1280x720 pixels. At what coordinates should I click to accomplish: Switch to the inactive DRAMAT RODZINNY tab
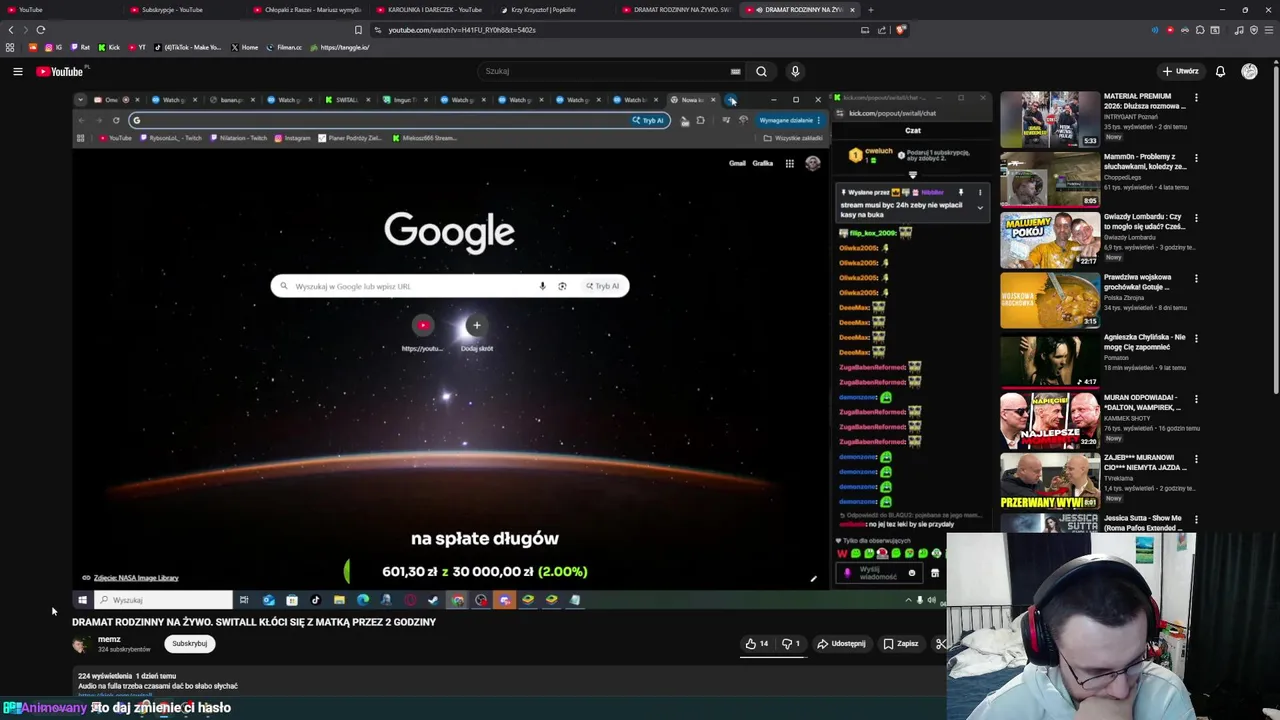click(x=675, y=10)
